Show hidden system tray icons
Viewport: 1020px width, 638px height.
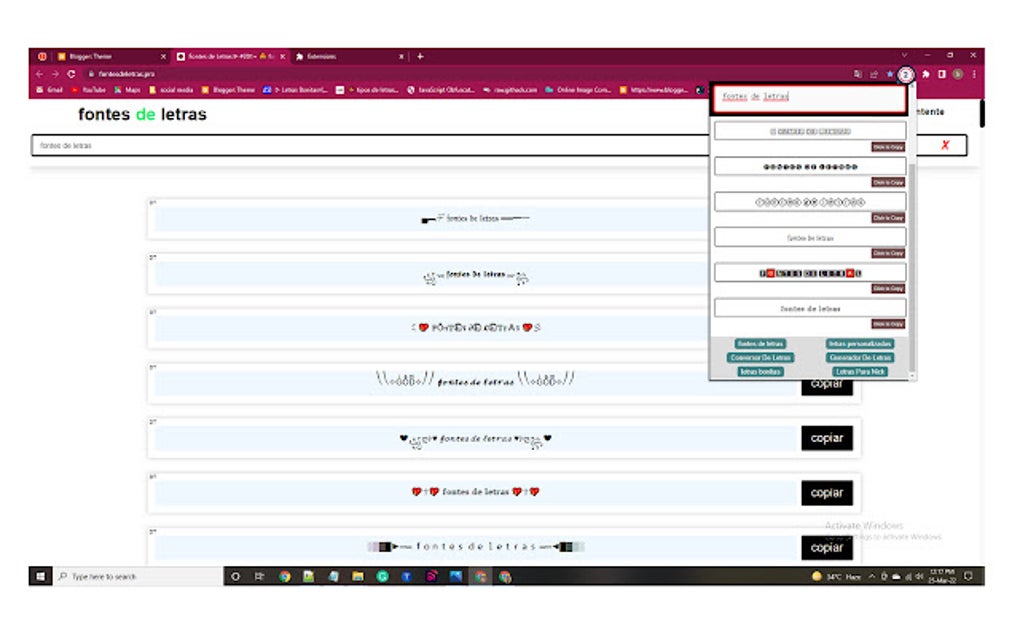tap(871, 576)
